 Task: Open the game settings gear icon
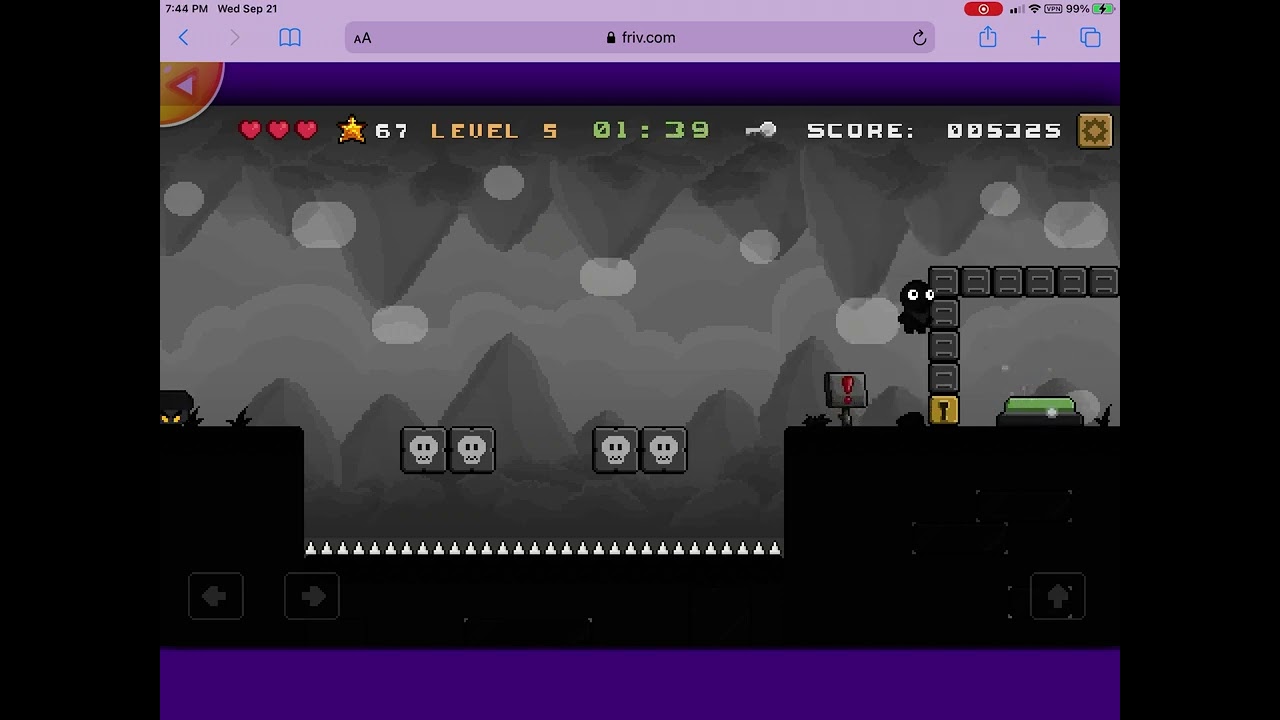(1095, 131)
